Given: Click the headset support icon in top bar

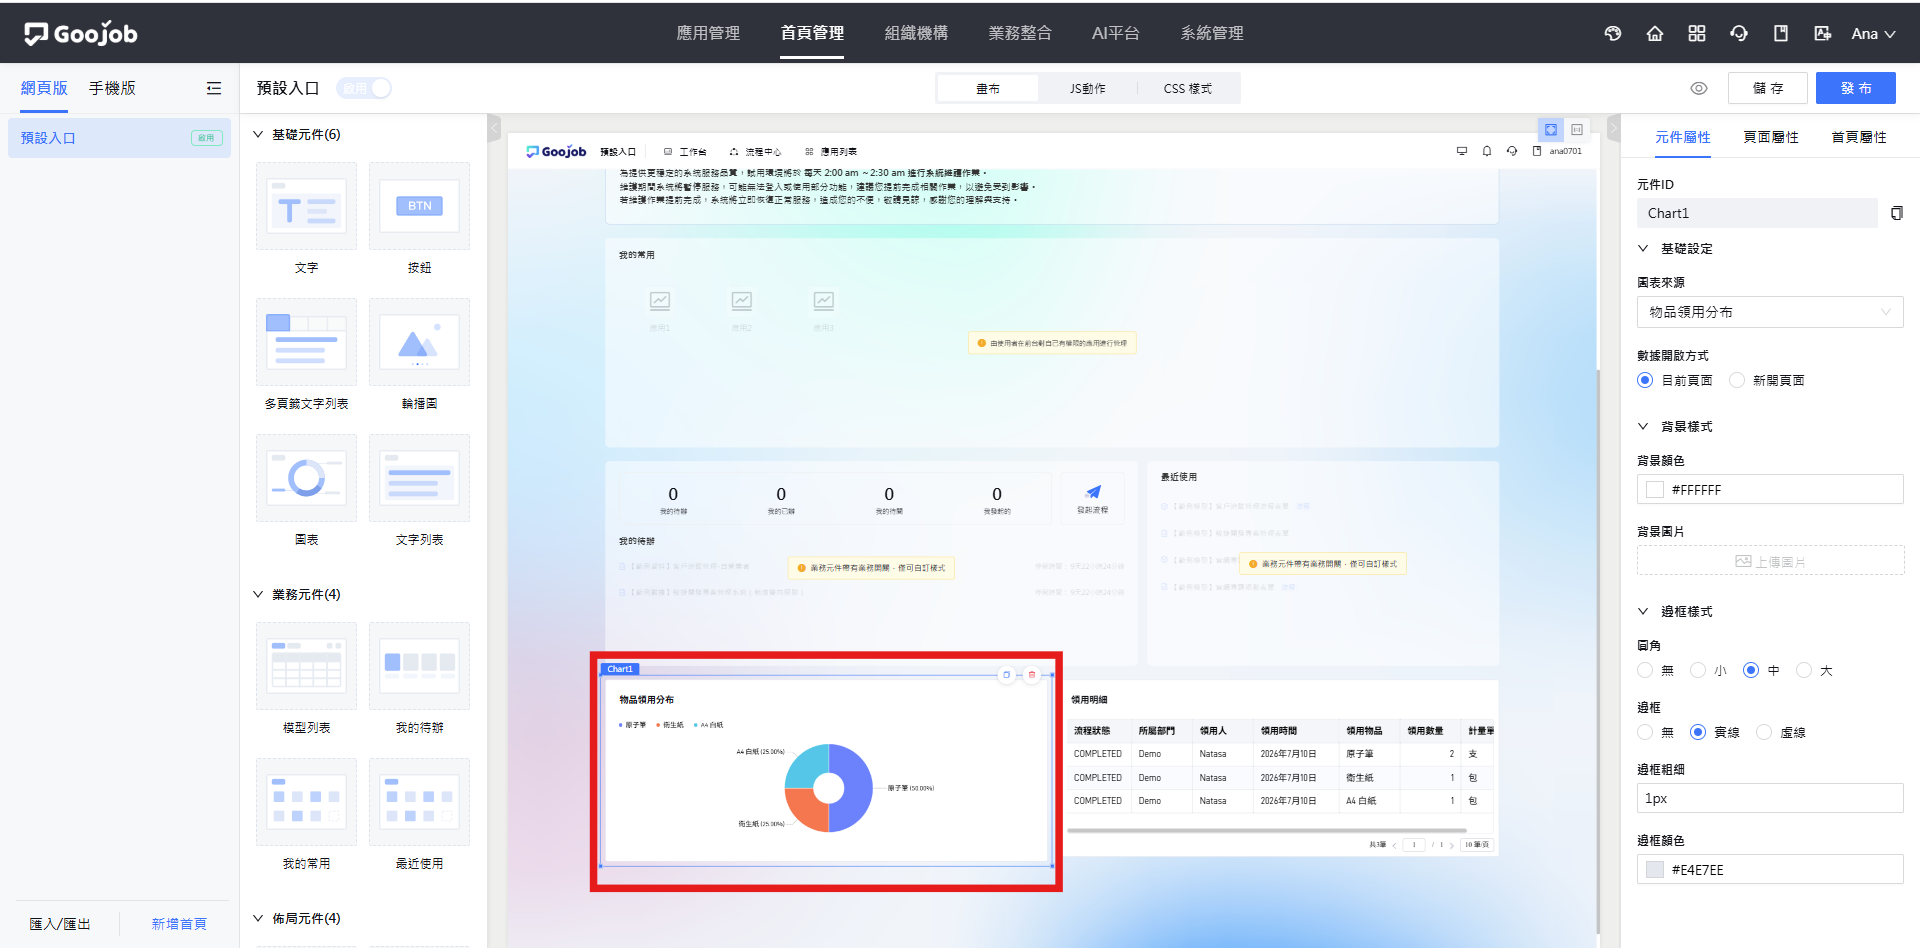Looking at the screenshot, I should (x=1739, y=33).
